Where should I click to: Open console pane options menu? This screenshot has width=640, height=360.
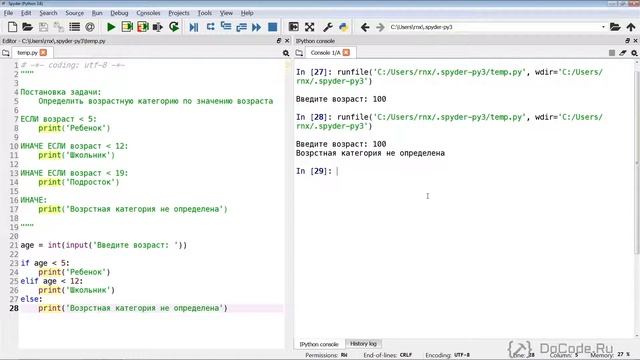coord(634,53)
